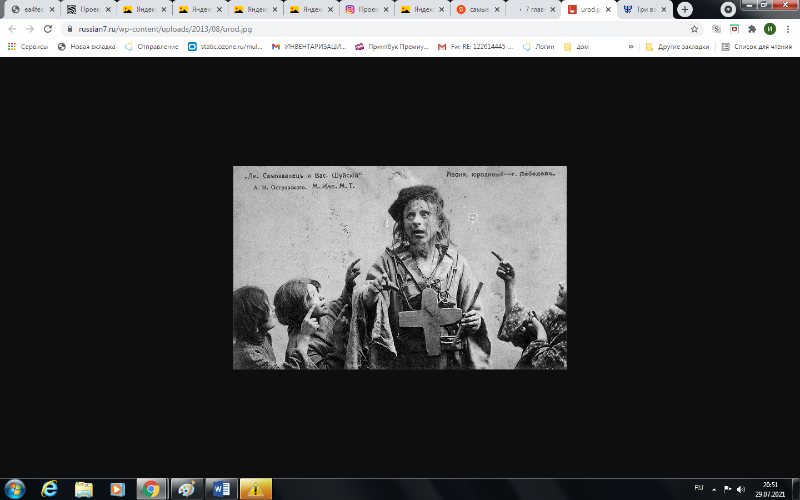Open the S extension icon in toolbar
The image size is (800, 500).
(x=716, y=29)
